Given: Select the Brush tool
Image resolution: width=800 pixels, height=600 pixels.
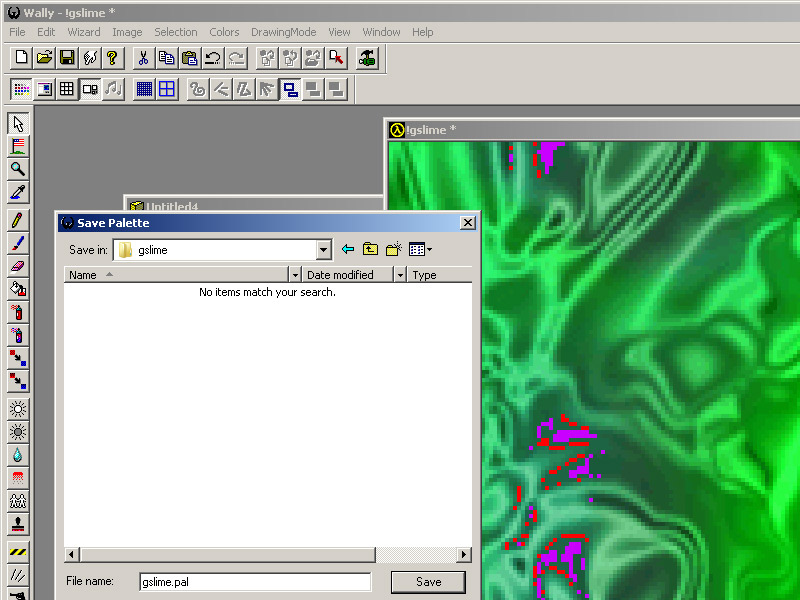Looking at the screenshot, I should point(18,243).
